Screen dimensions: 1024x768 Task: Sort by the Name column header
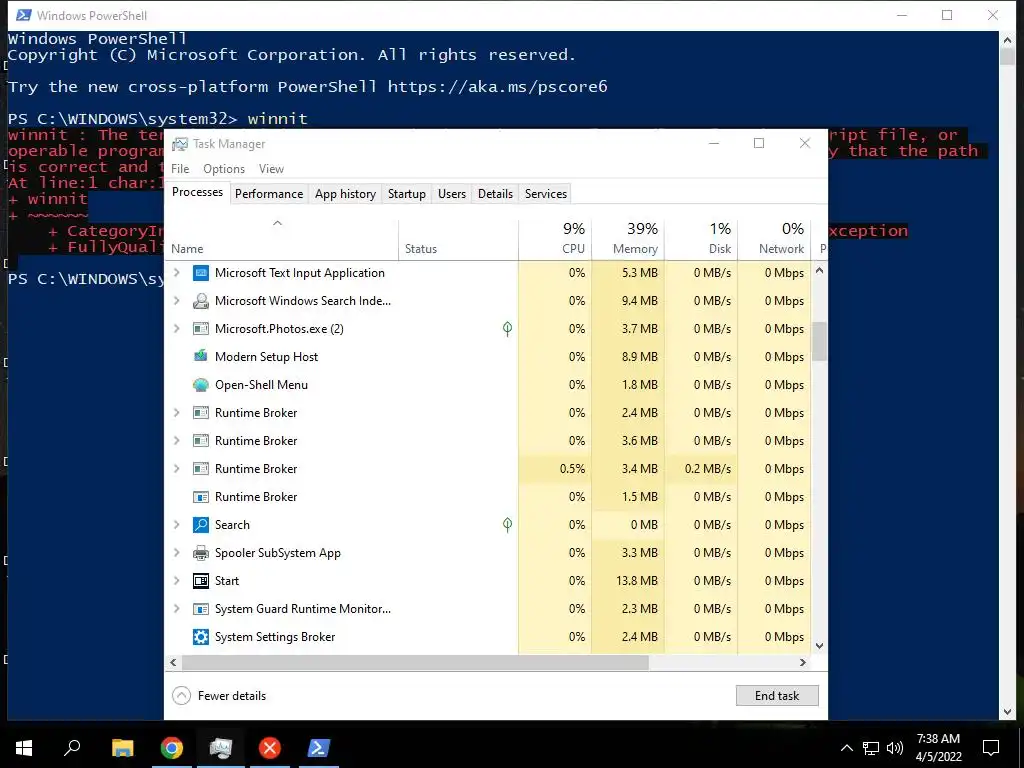pyautogui.click(x=281, y=240)
